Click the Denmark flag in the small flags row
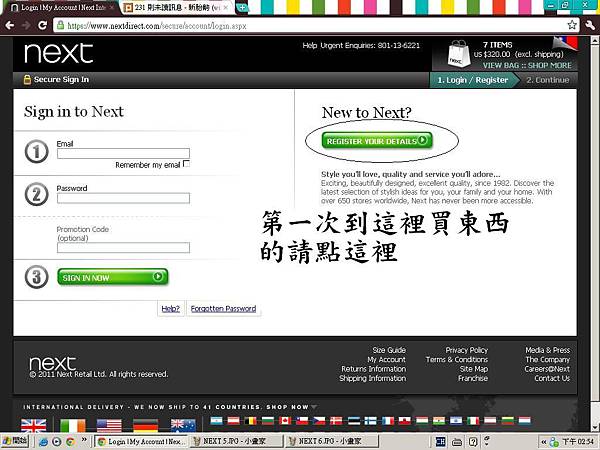600x450 pixels. coord(336,421)
